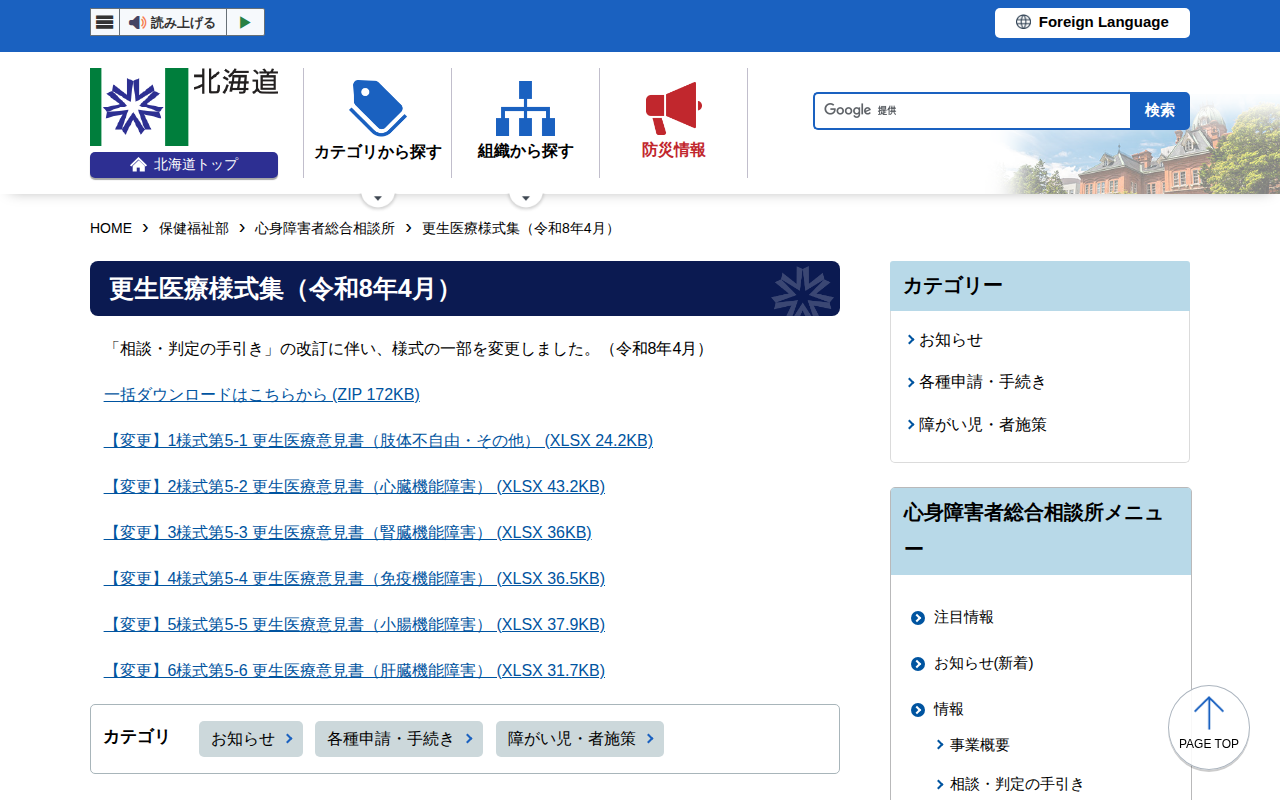
Task: Download 様式第5-6 肝臓機能障害 XLSX
Action: pos(354,671)
